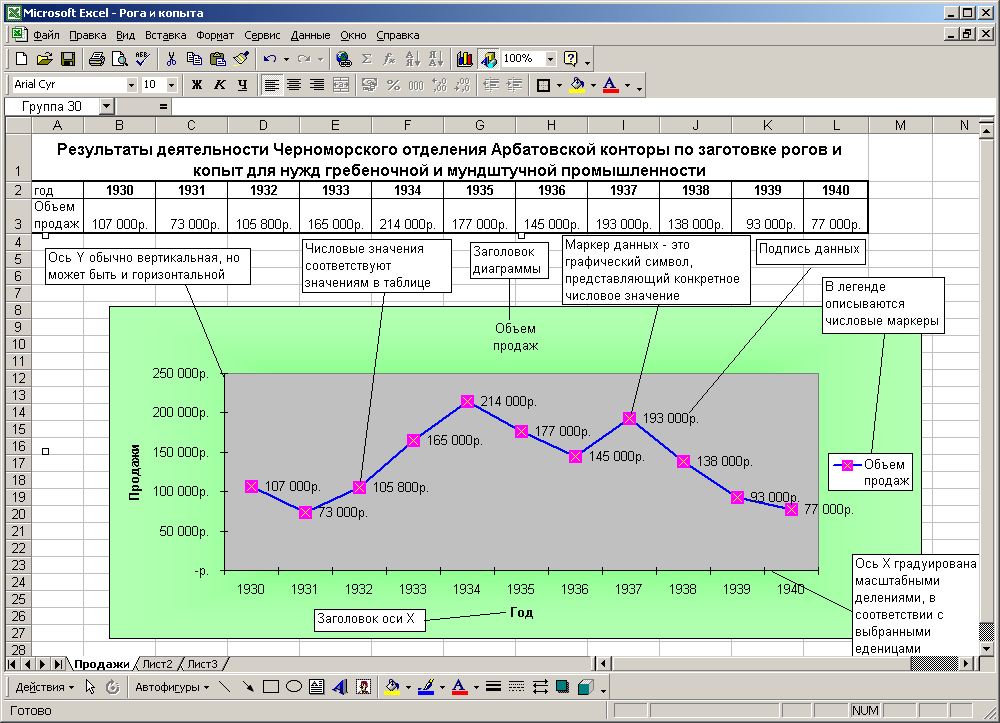Click the Office Assistant help icon
Image resolution: width=1000 pixels, height=723 pixels.
pos(571,59)
